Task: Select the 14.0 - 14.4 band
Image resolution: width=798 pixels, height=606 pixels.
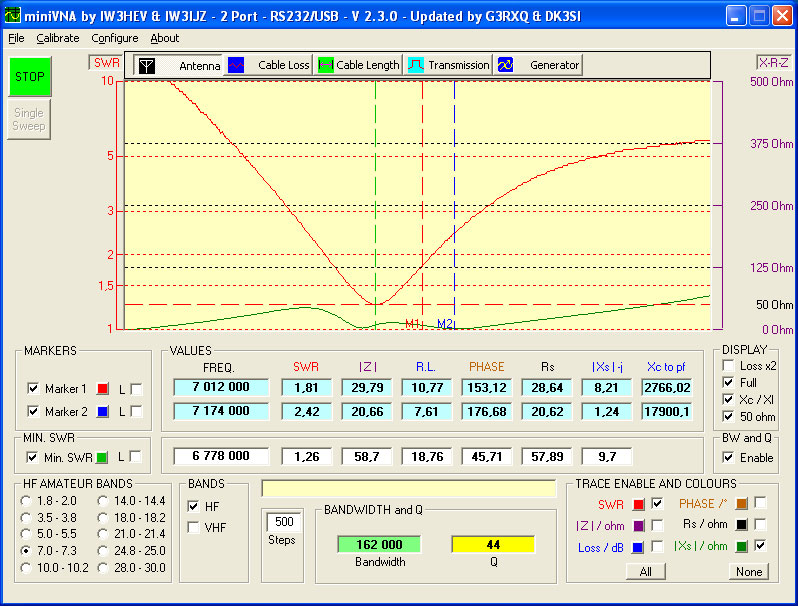Action: coord(103,500)
